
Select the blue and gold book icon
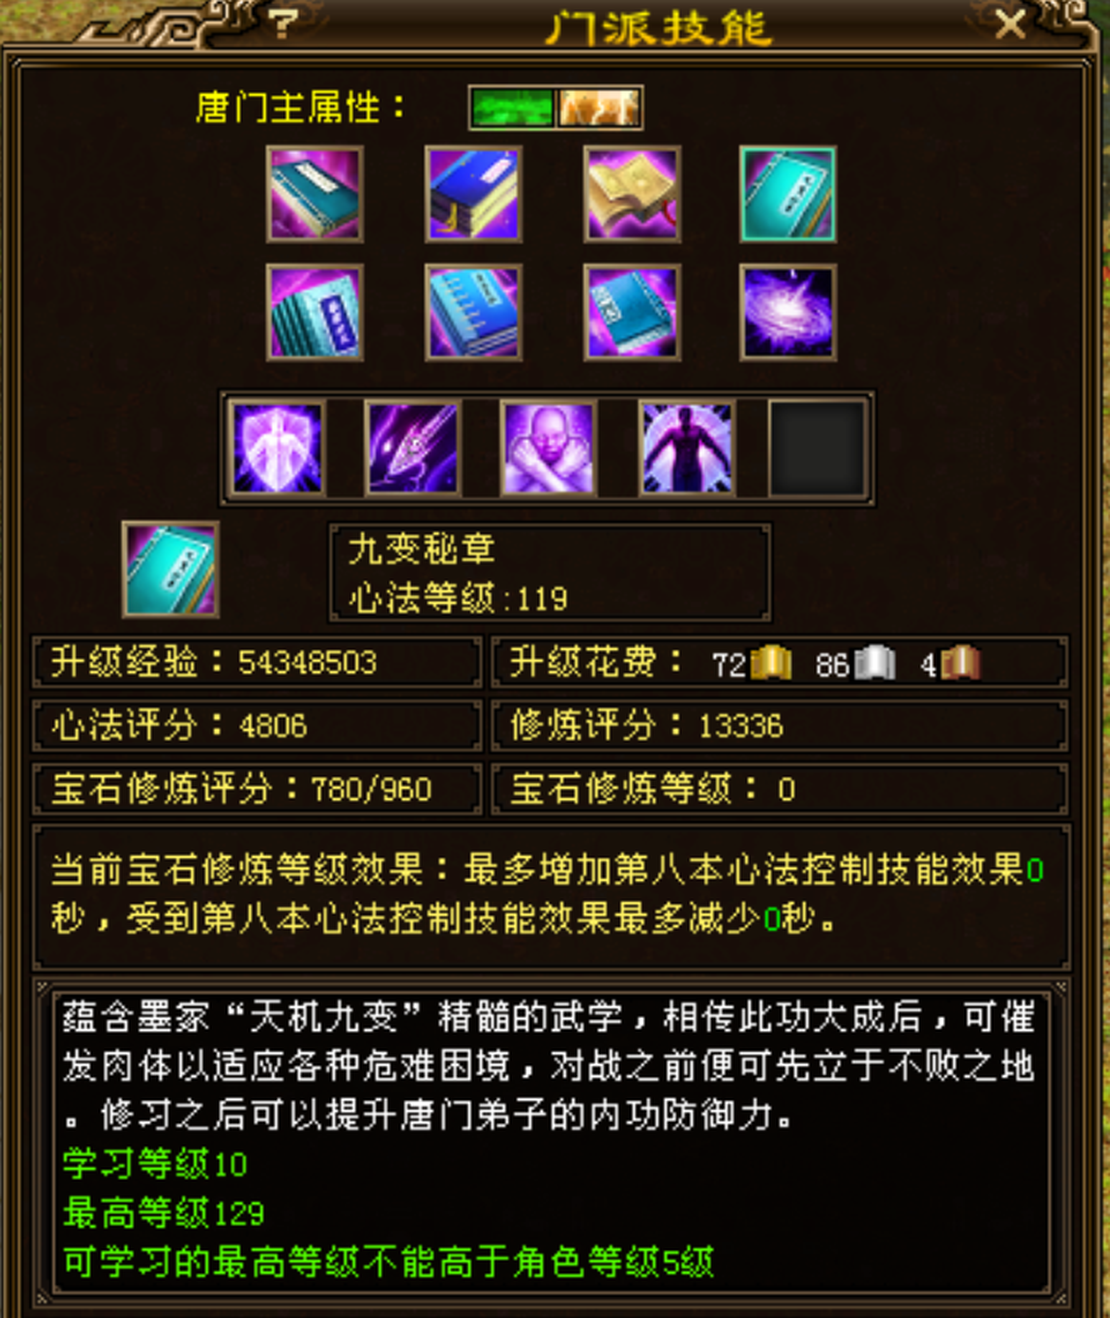coord(473,194)
